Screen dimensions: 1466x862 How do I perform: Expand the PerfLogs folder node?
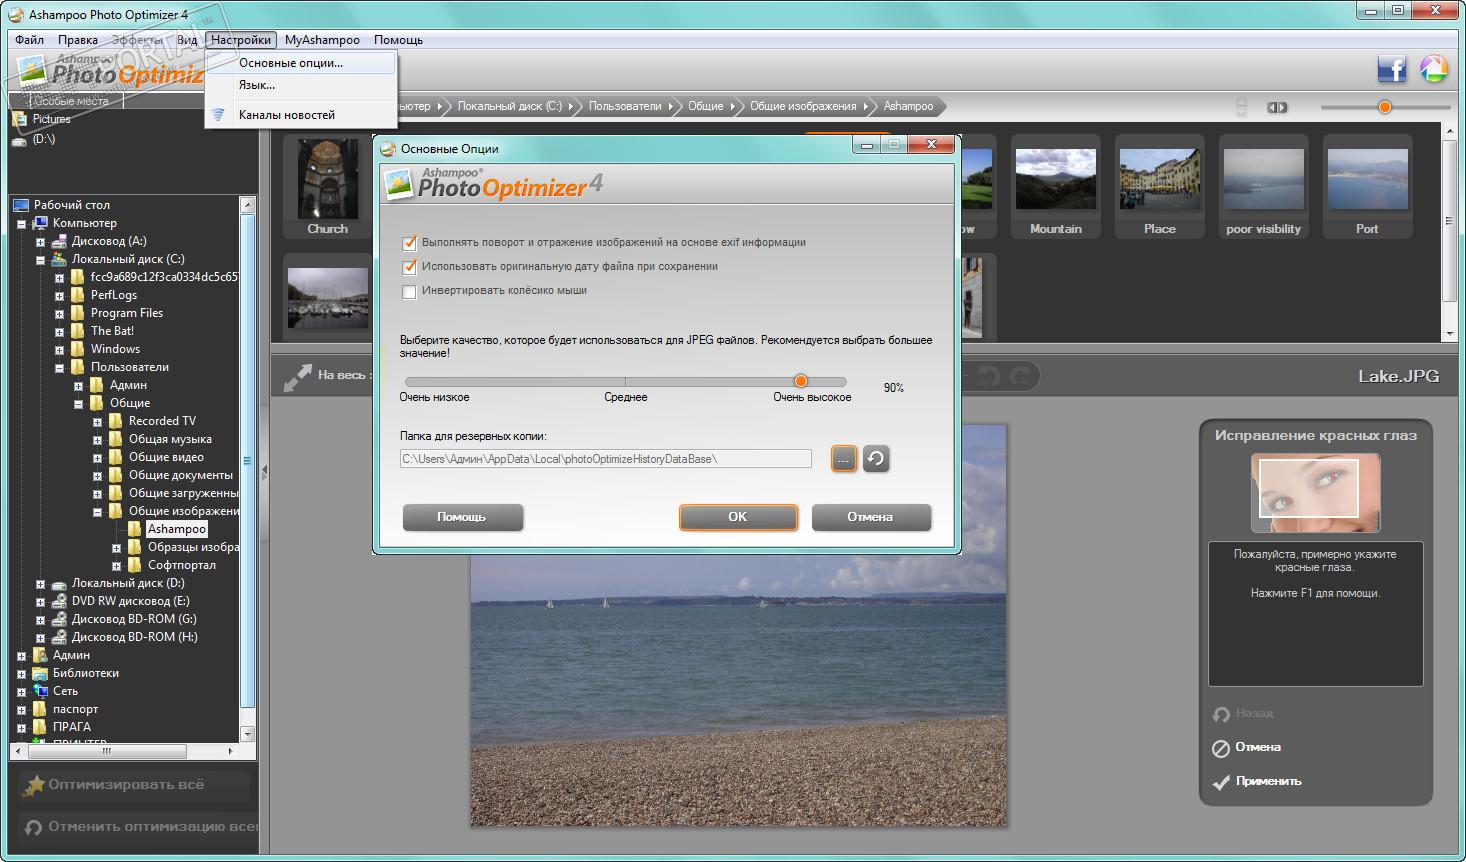[59, 296]
